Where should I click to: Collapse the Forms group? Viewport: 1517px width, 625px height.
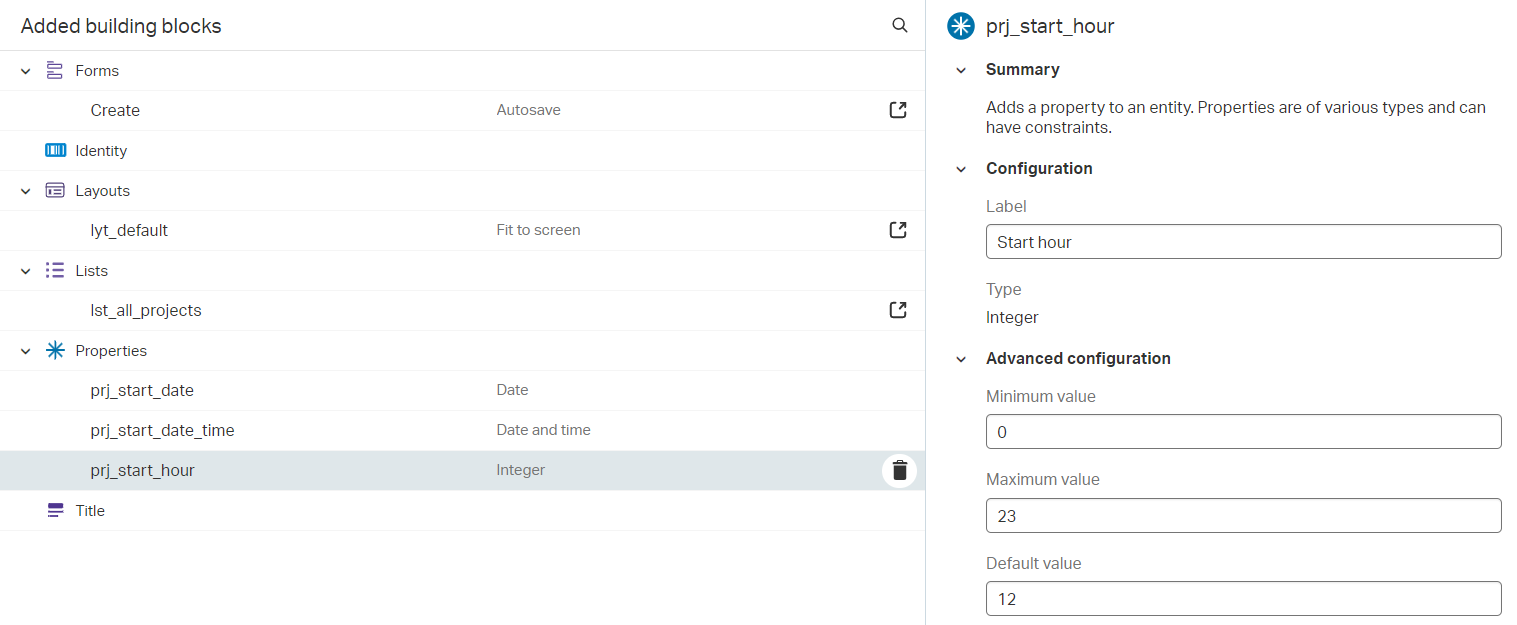pos(26,71)
